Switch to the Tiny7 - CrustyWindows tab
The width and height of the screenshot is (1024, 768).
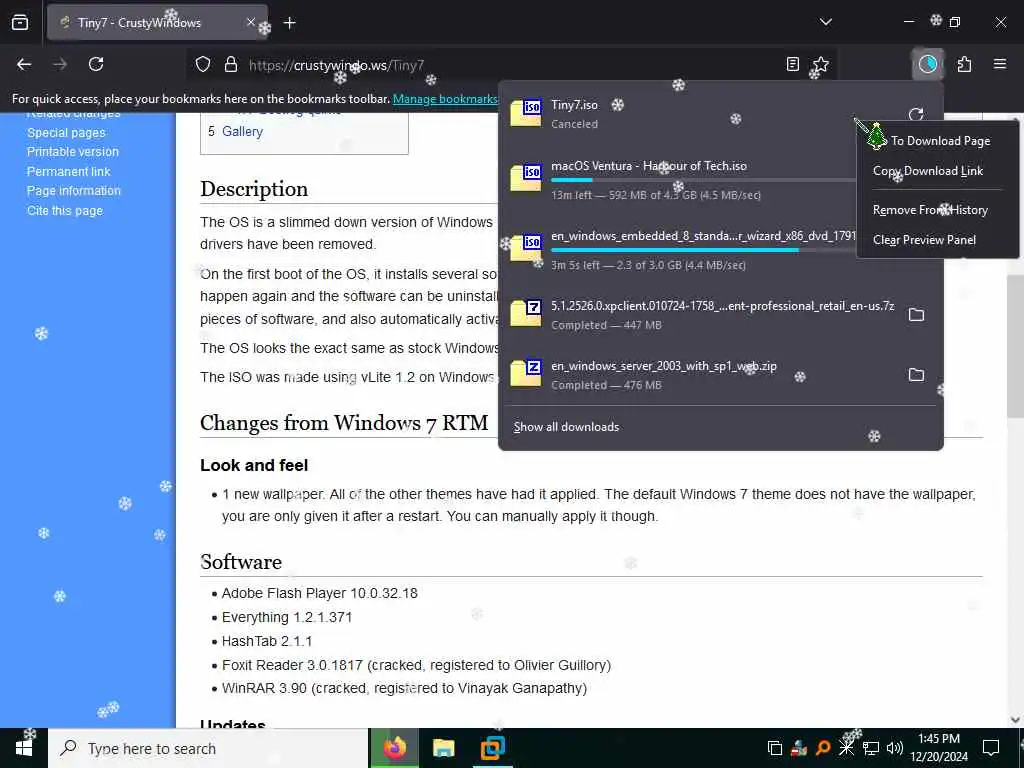coord(157,23)
